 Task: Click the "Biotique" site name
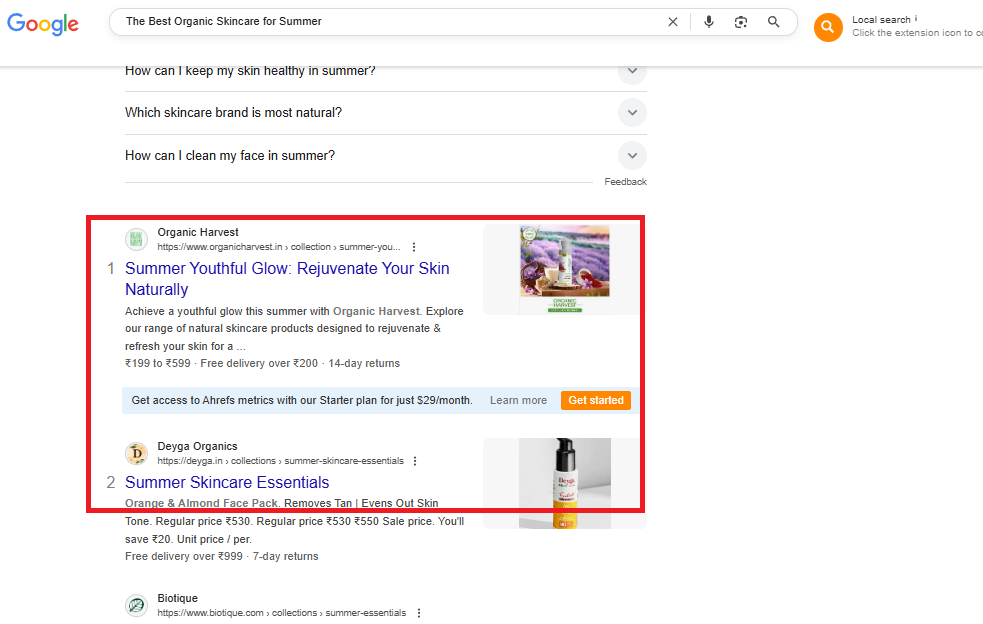pos(177,598)
